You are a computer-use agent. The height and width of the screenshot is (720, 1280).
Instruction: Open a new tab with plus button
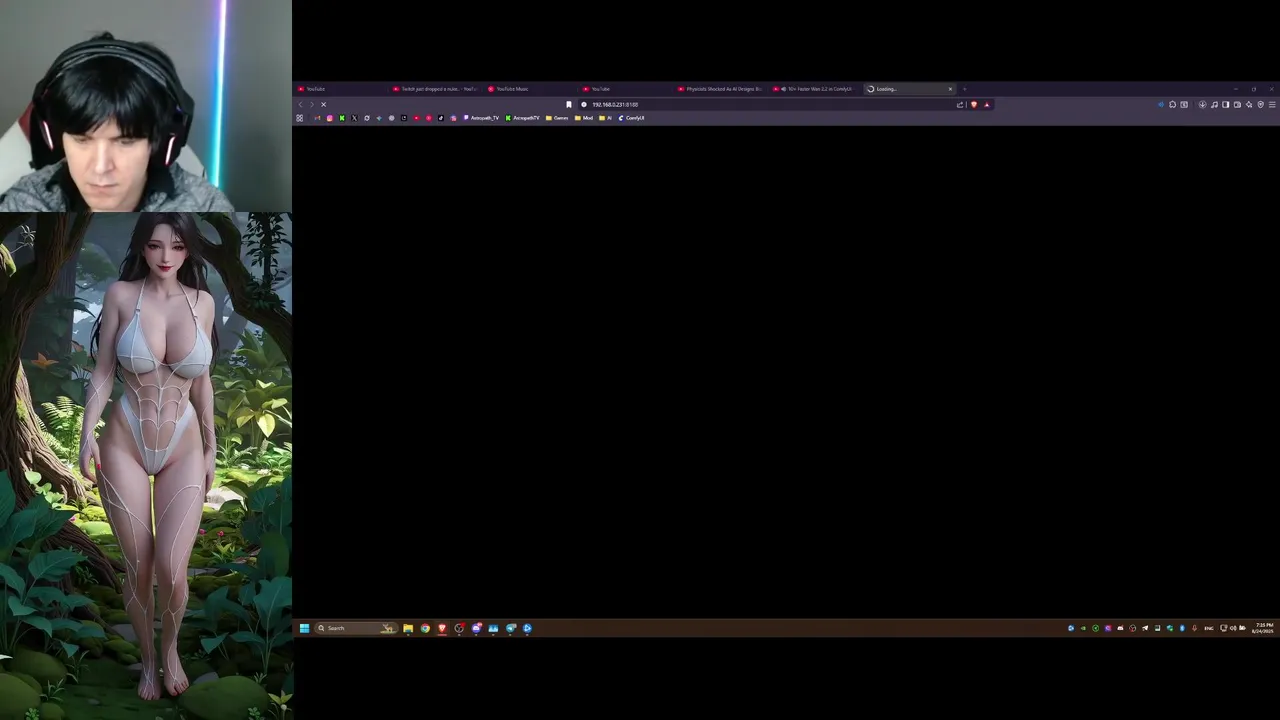pyautogui.click(x=965, y=89)
